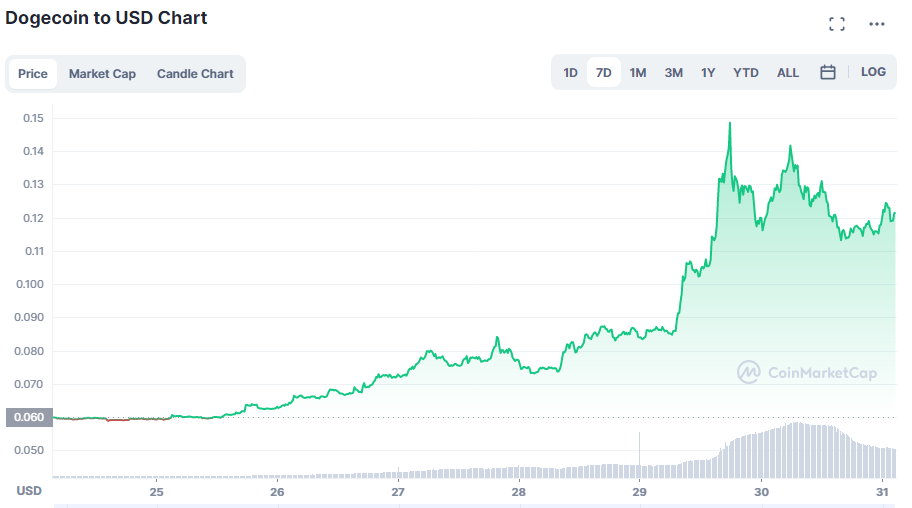Select the 7D time range
The height and width of the screenshot is (508, 912).
604,72
